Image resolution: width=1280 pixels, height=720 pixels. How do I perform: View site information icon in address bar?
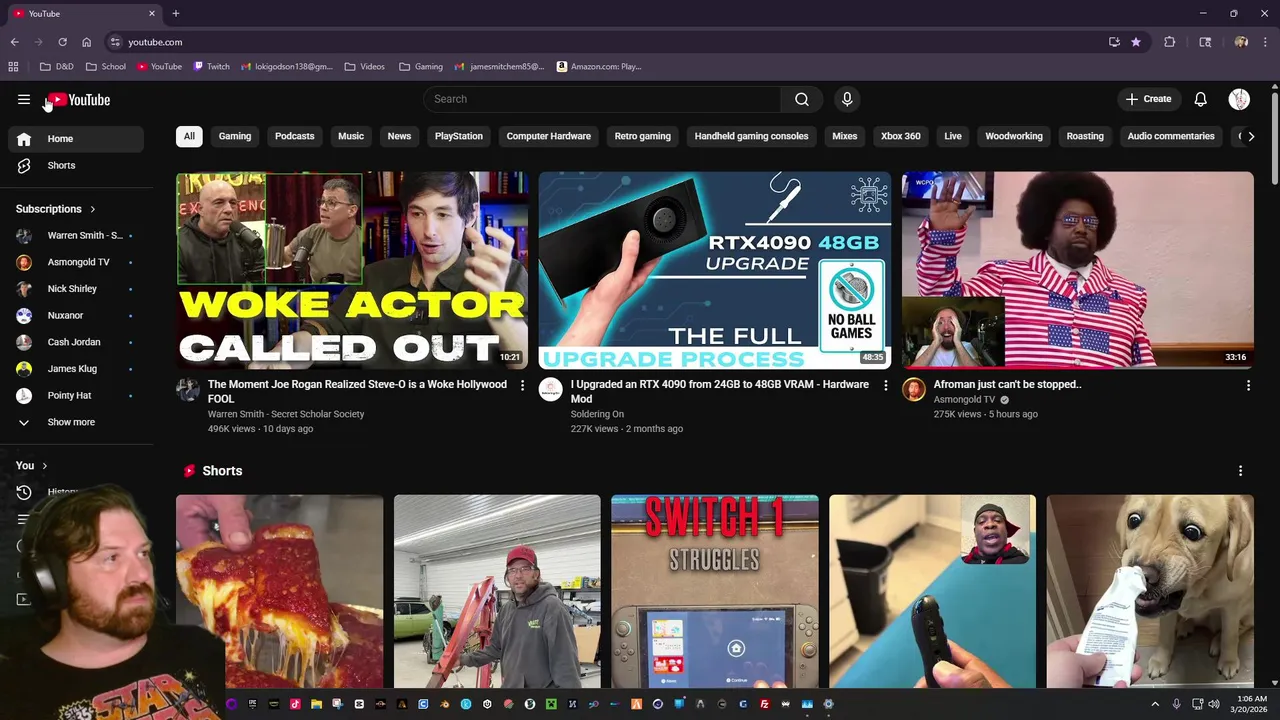tap(115, 42)
